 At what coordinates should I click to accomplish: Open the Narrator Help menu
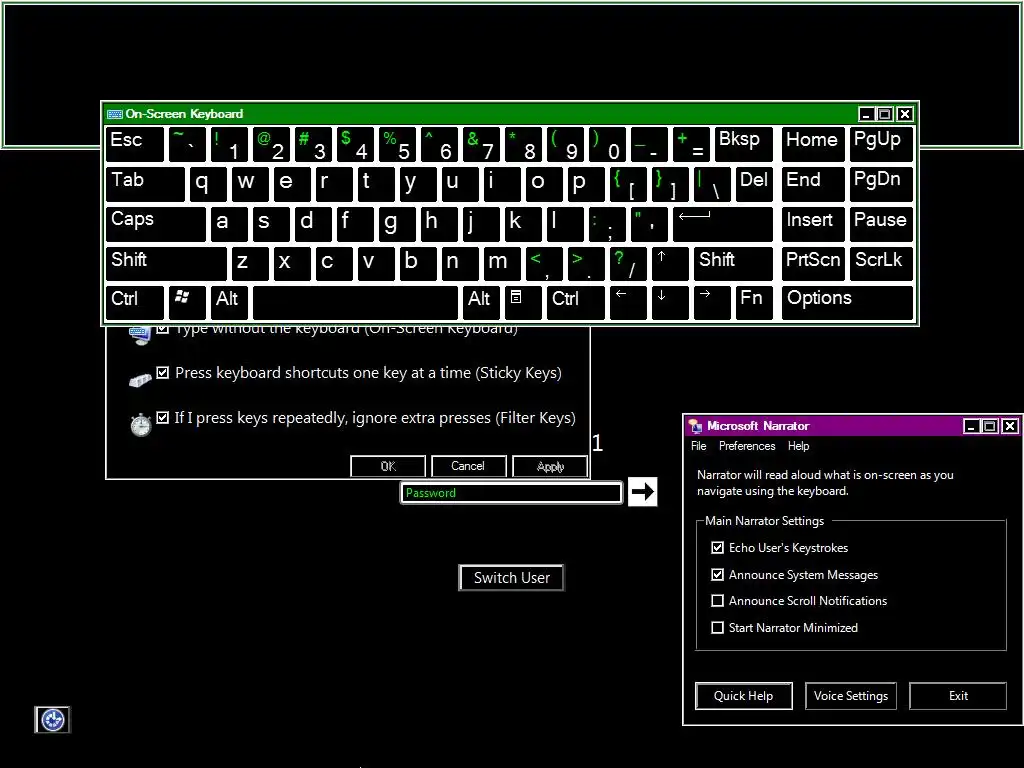(x=798, y=446)
